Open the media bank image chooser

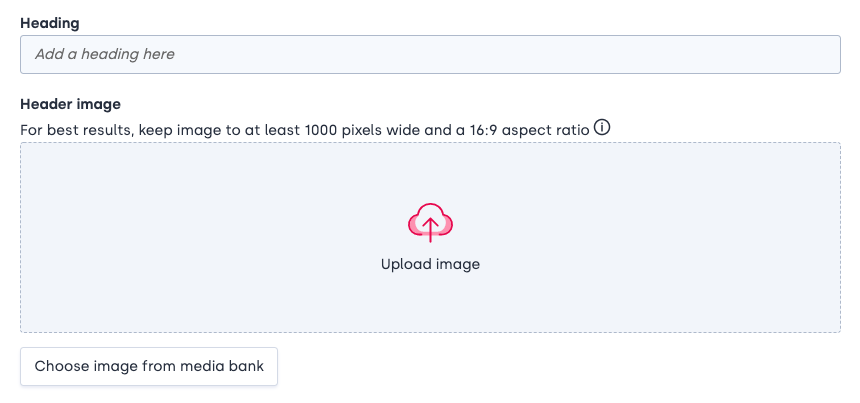pos(149,366)
